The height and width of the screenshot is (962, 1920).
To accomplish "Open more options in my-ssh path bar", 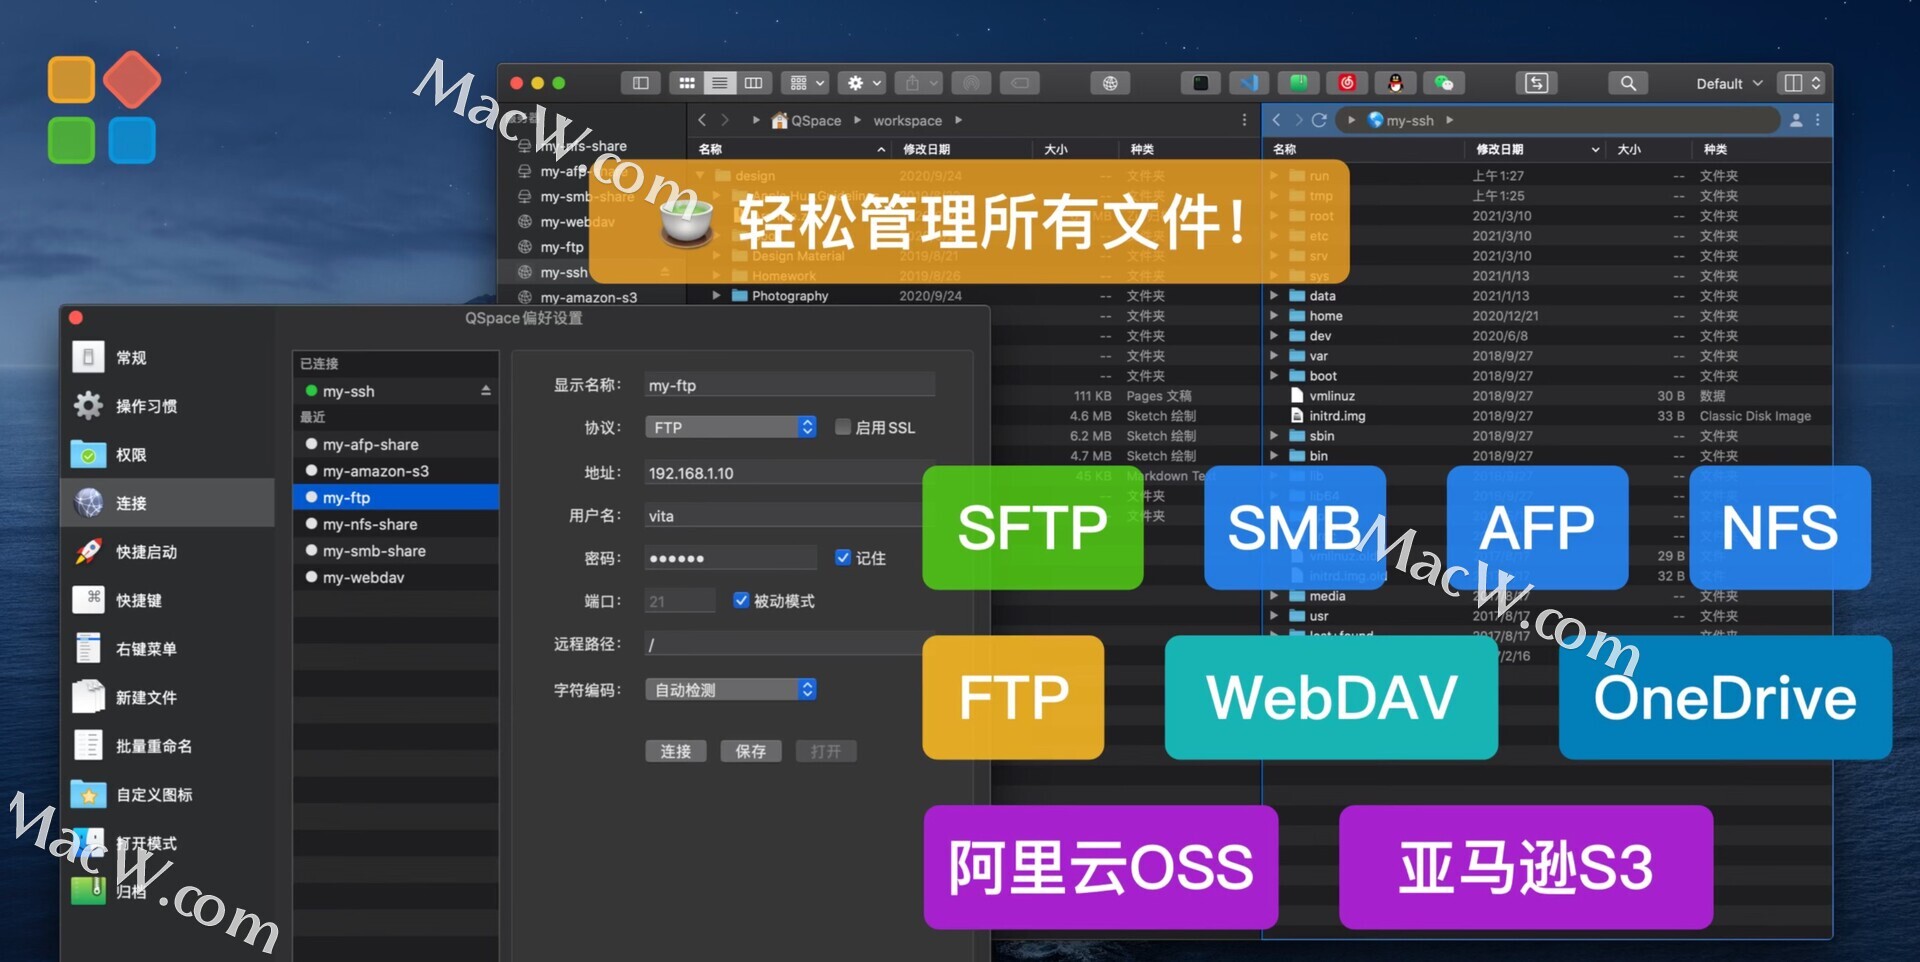I will pyautogui.click(x=1817, y=120).
